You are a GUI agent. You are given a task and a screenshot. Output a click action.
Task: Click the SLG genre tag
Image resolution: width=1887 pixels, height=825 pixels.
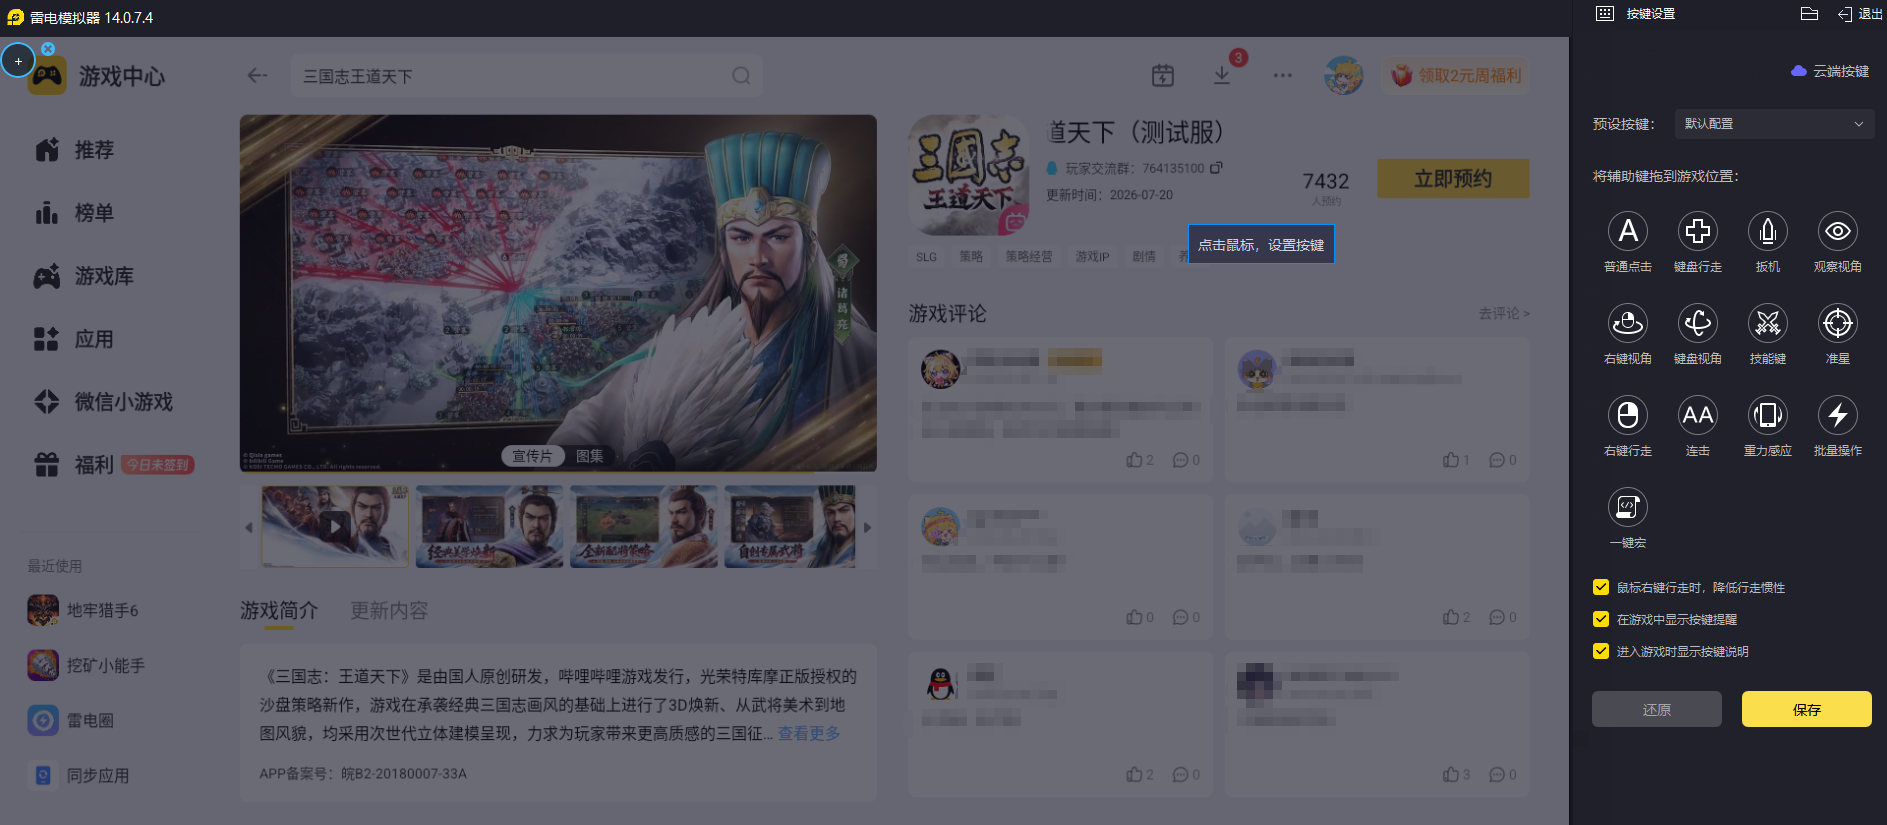pyautogui.click(x=927, y=257)
